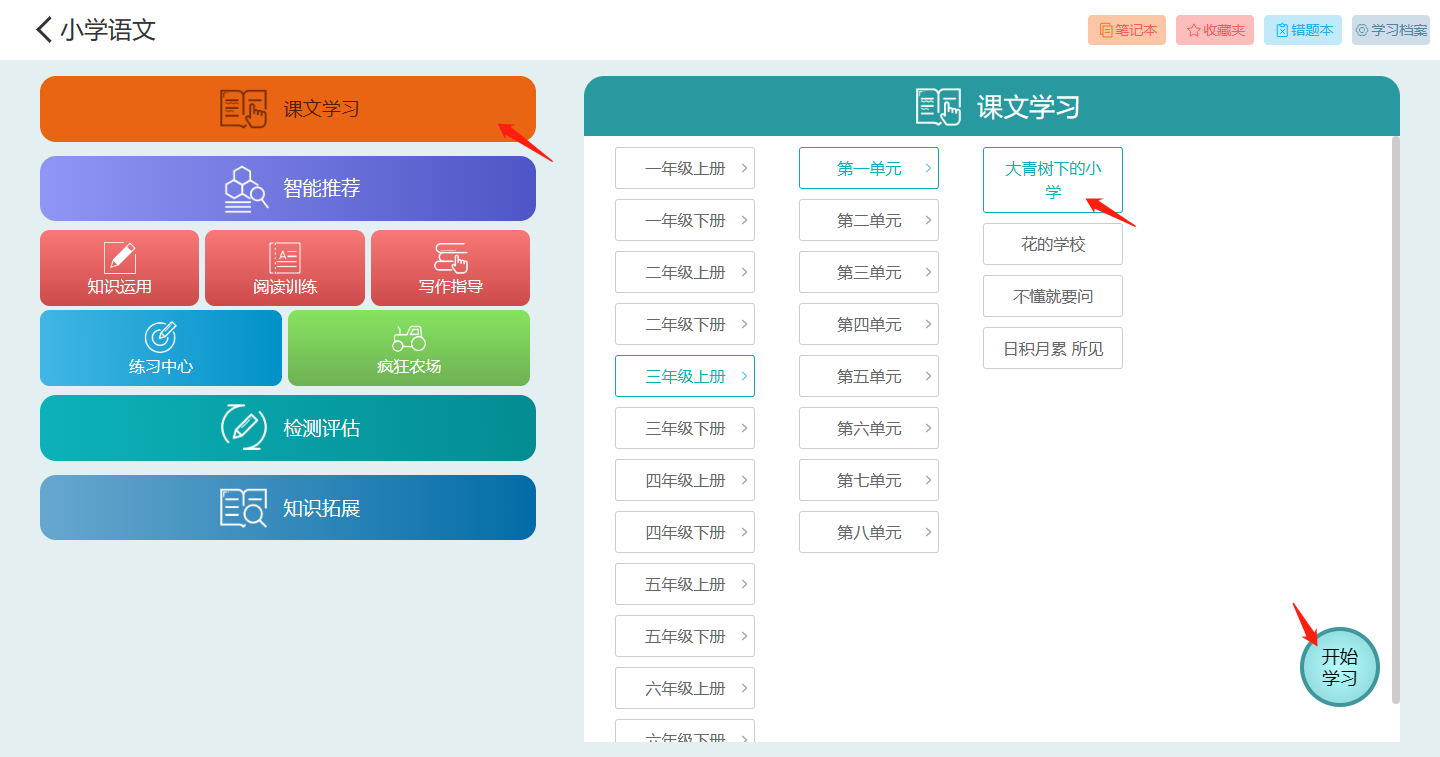Open the 知识运用 module
1440x757 pixels.
click(x=119, y=268)
